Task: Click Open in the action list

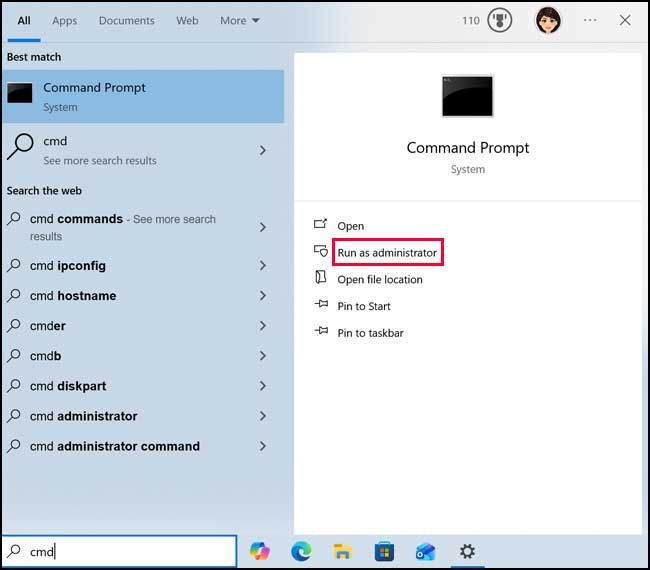Action: [x=350, y=226]
